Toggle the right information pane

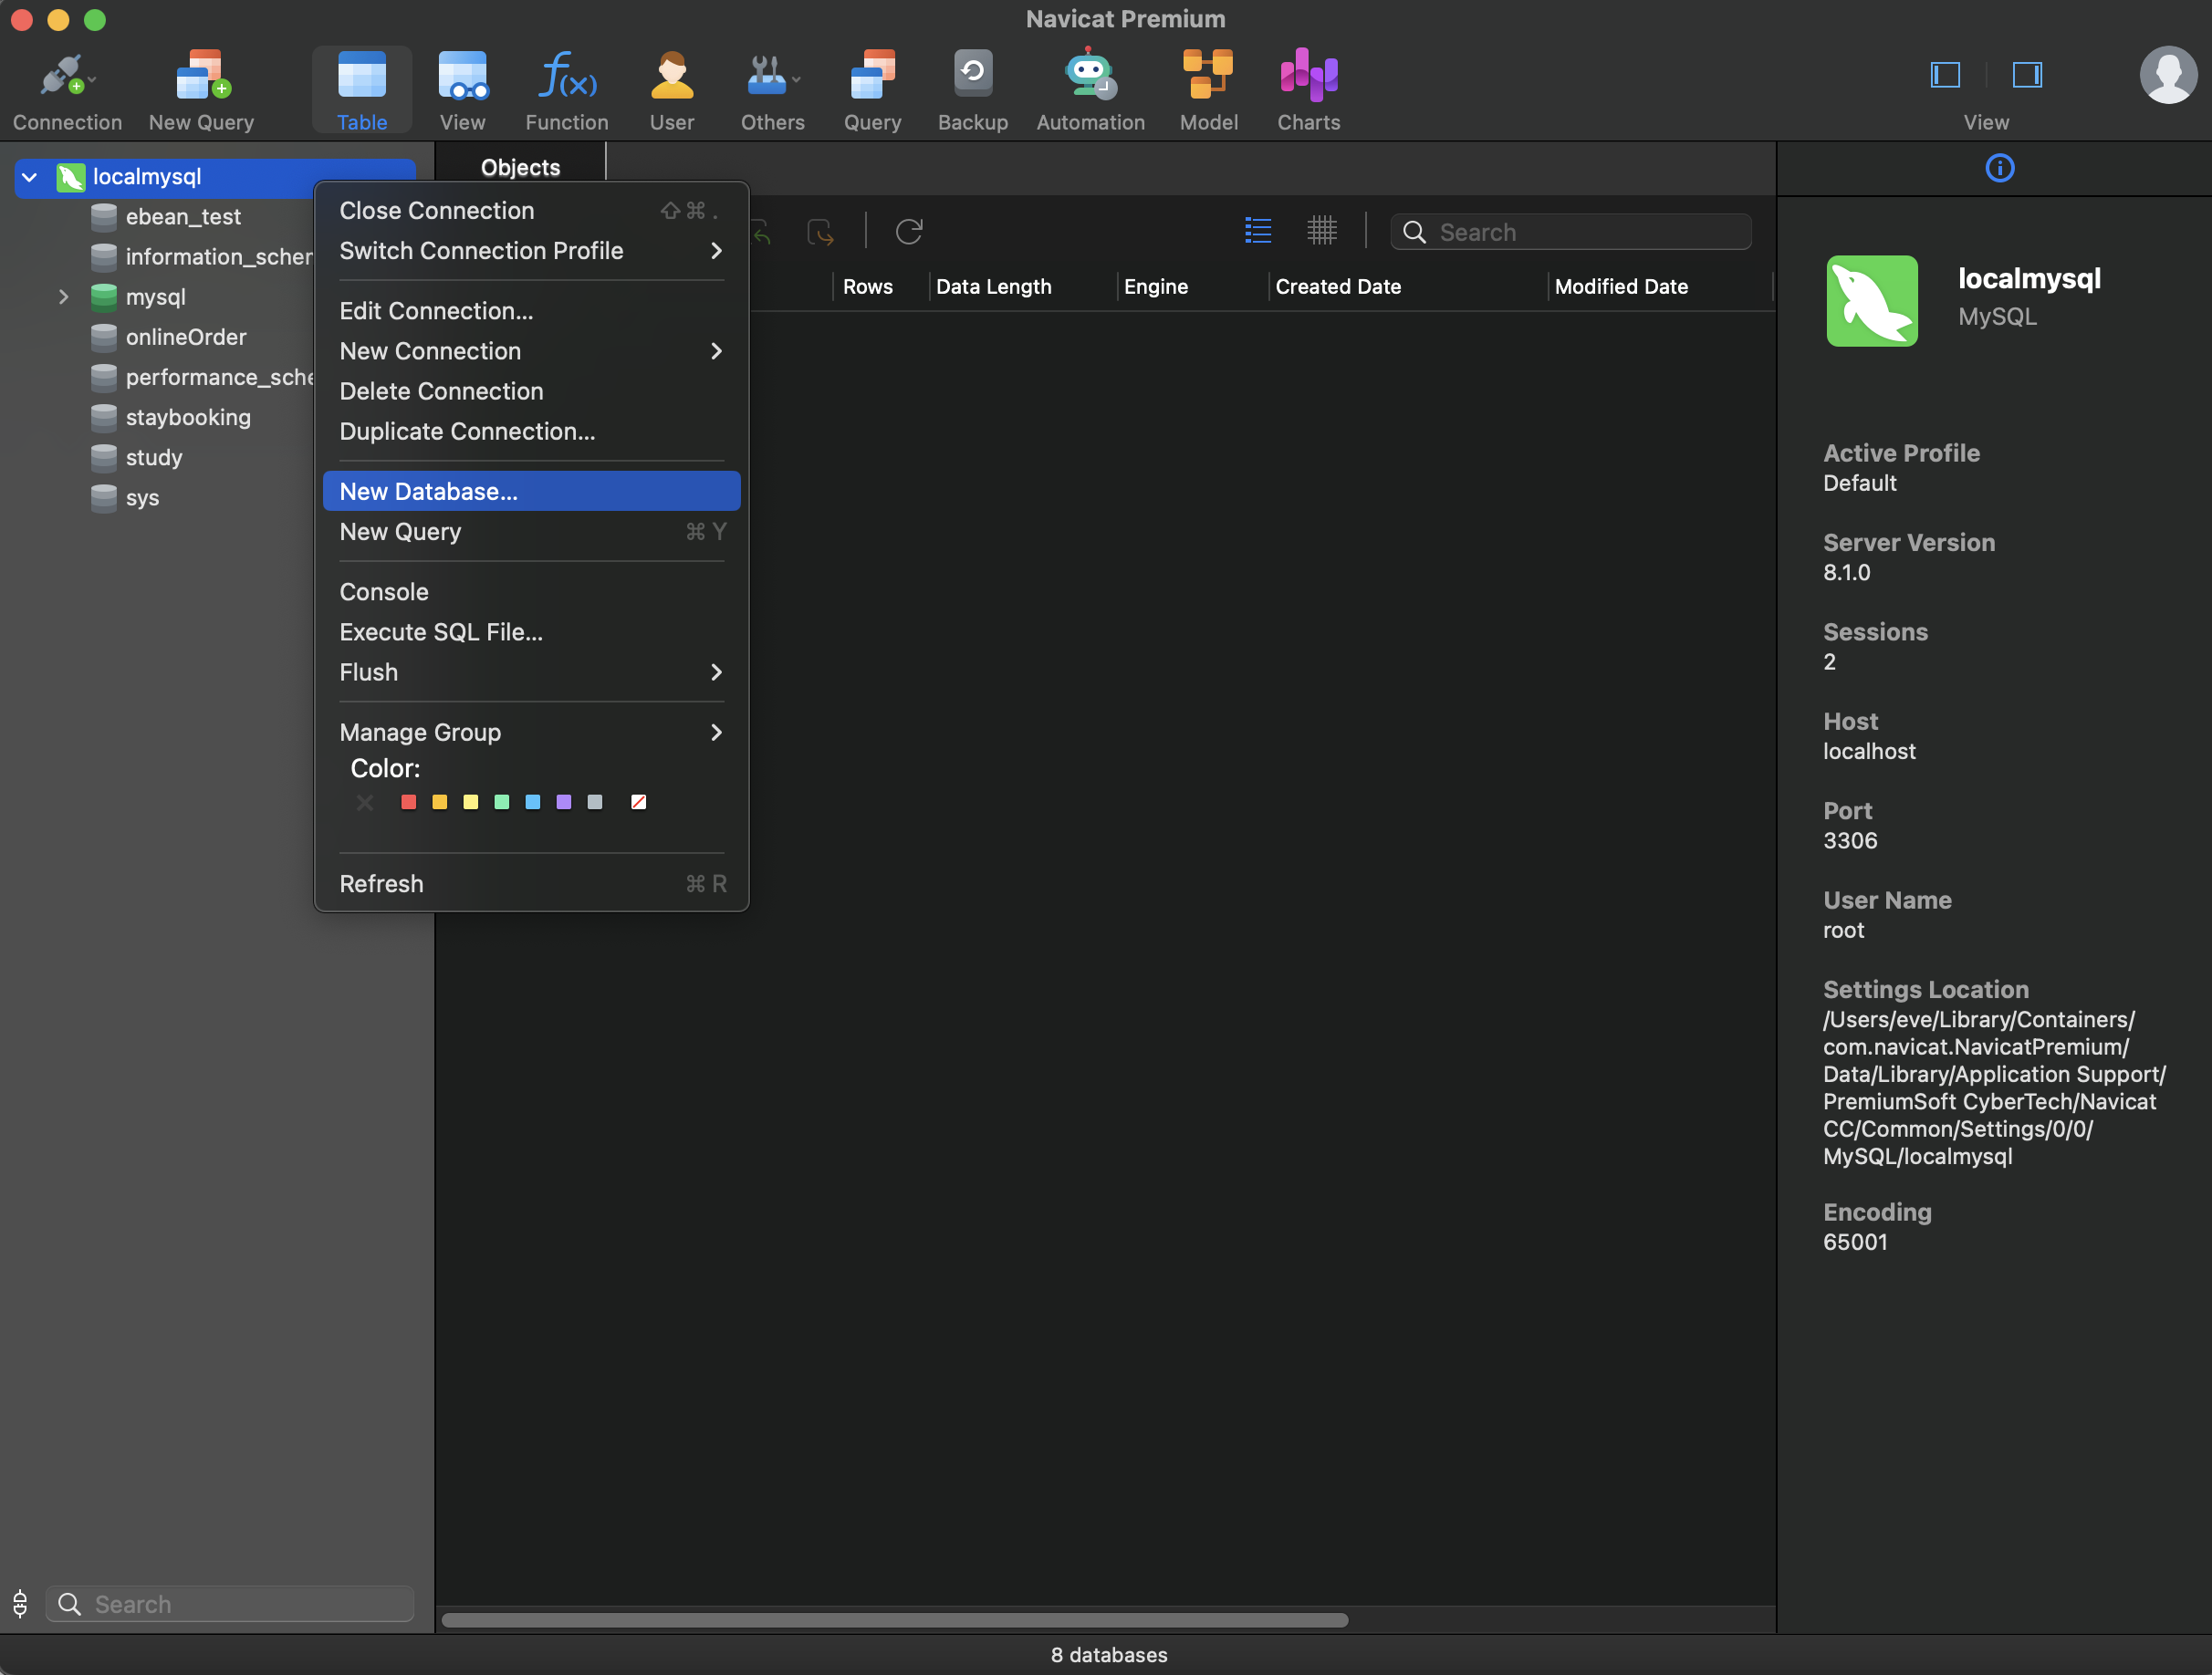2026,73
